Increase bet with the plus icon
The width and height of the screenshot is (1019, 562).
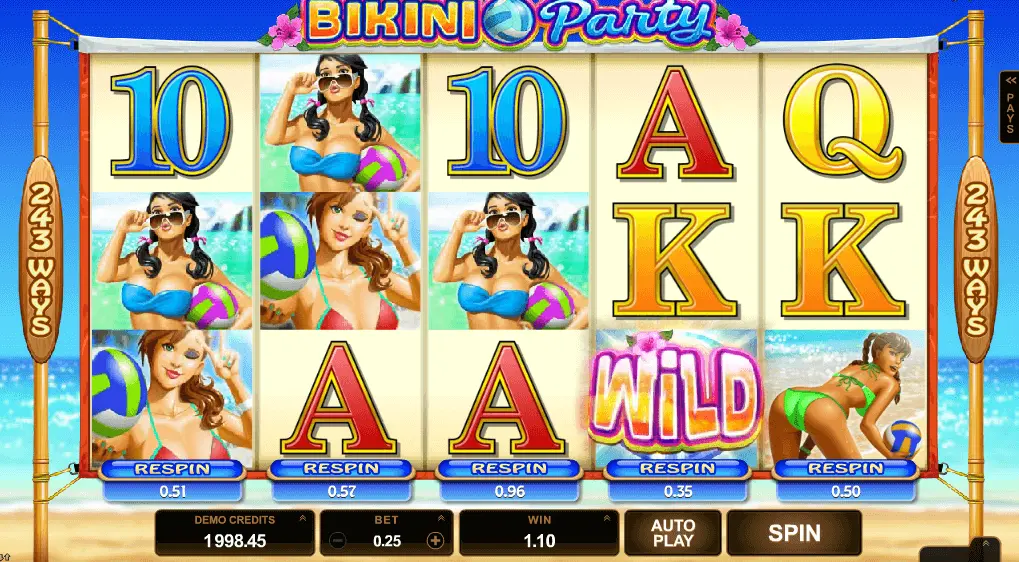click(x=435, y=540)
